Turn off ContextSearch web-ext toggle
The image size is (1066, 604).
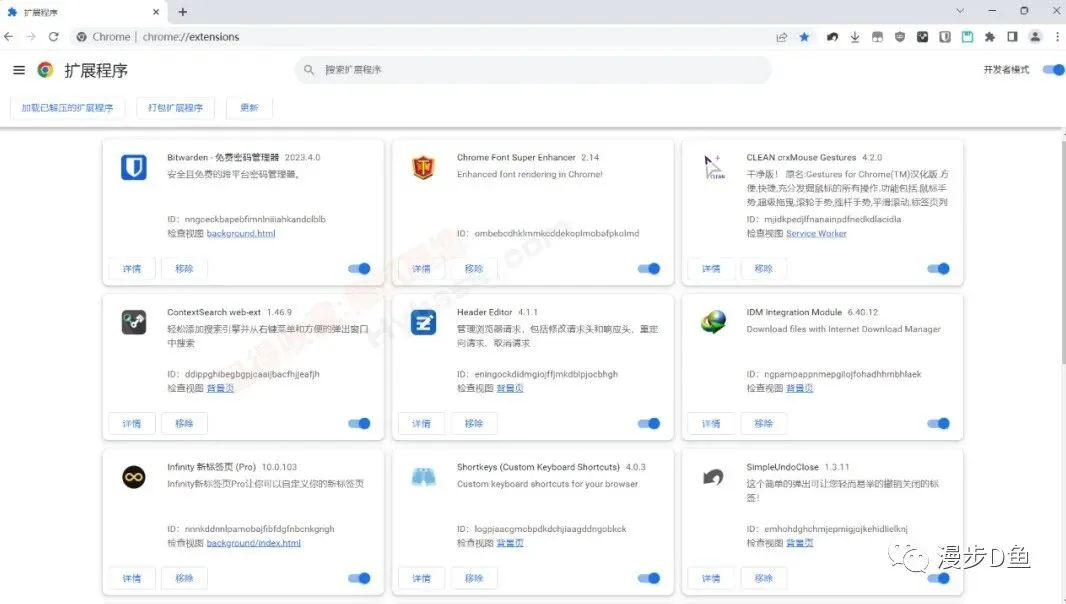pyautogui.click(x=359, y=423)
